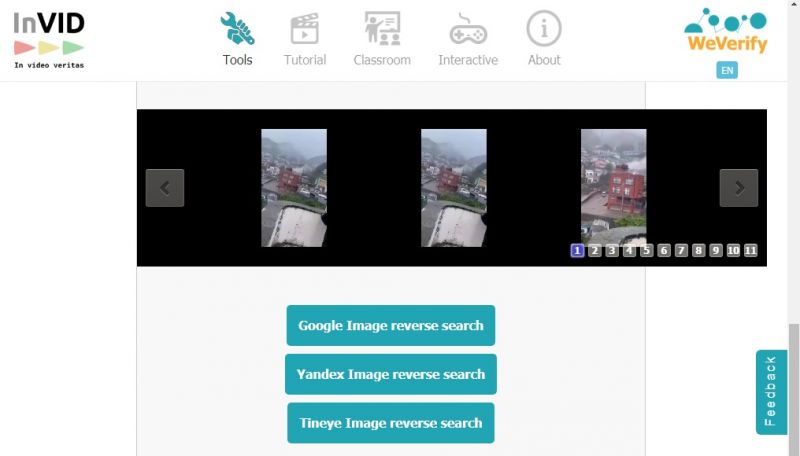Go to previous keyframes with left arrow
This screenshot has width=800, height=456.
[x=165, y=188]
